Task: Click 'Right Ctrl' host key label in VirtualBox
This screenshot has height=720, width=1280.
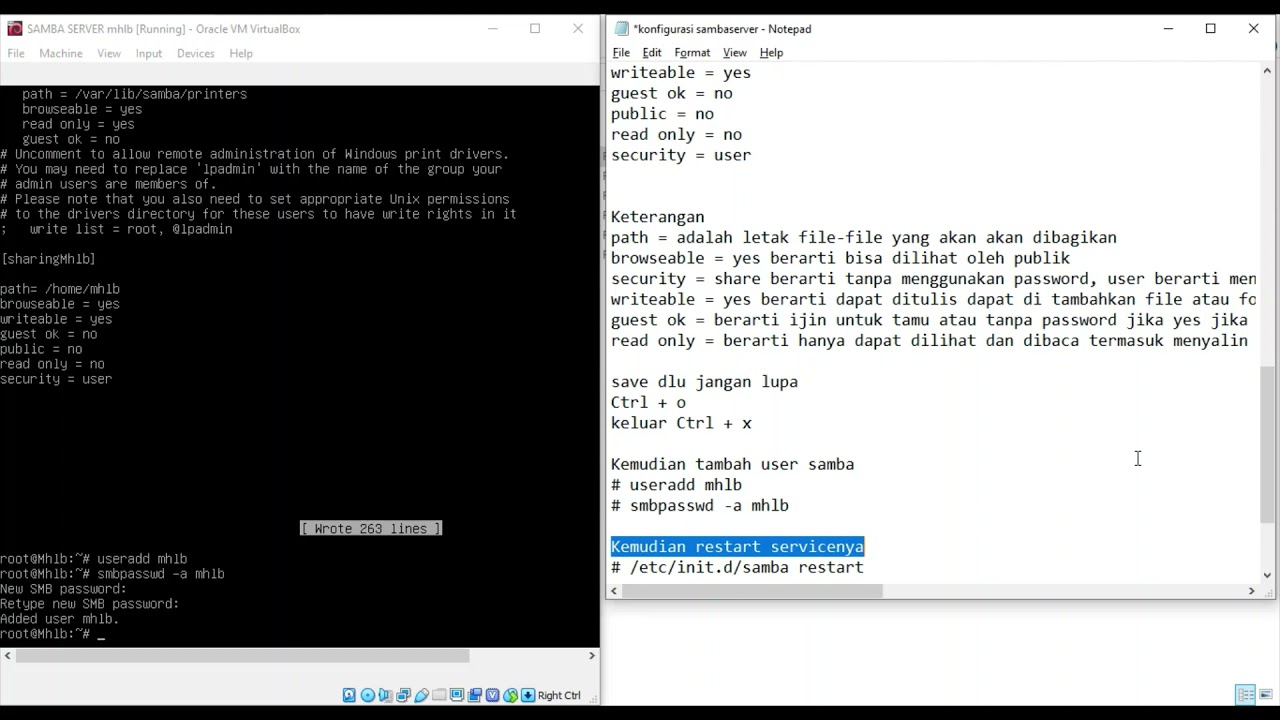Action: tap(559, 695)
